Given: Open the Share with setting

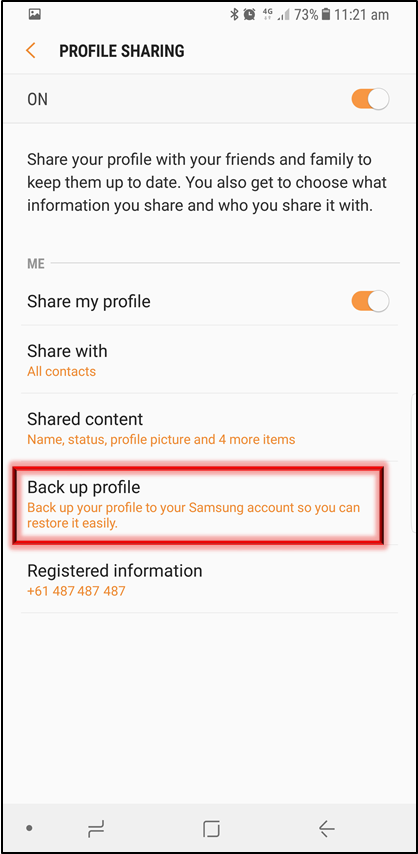Looking at the screenshot, I should [x=209, y=359].
